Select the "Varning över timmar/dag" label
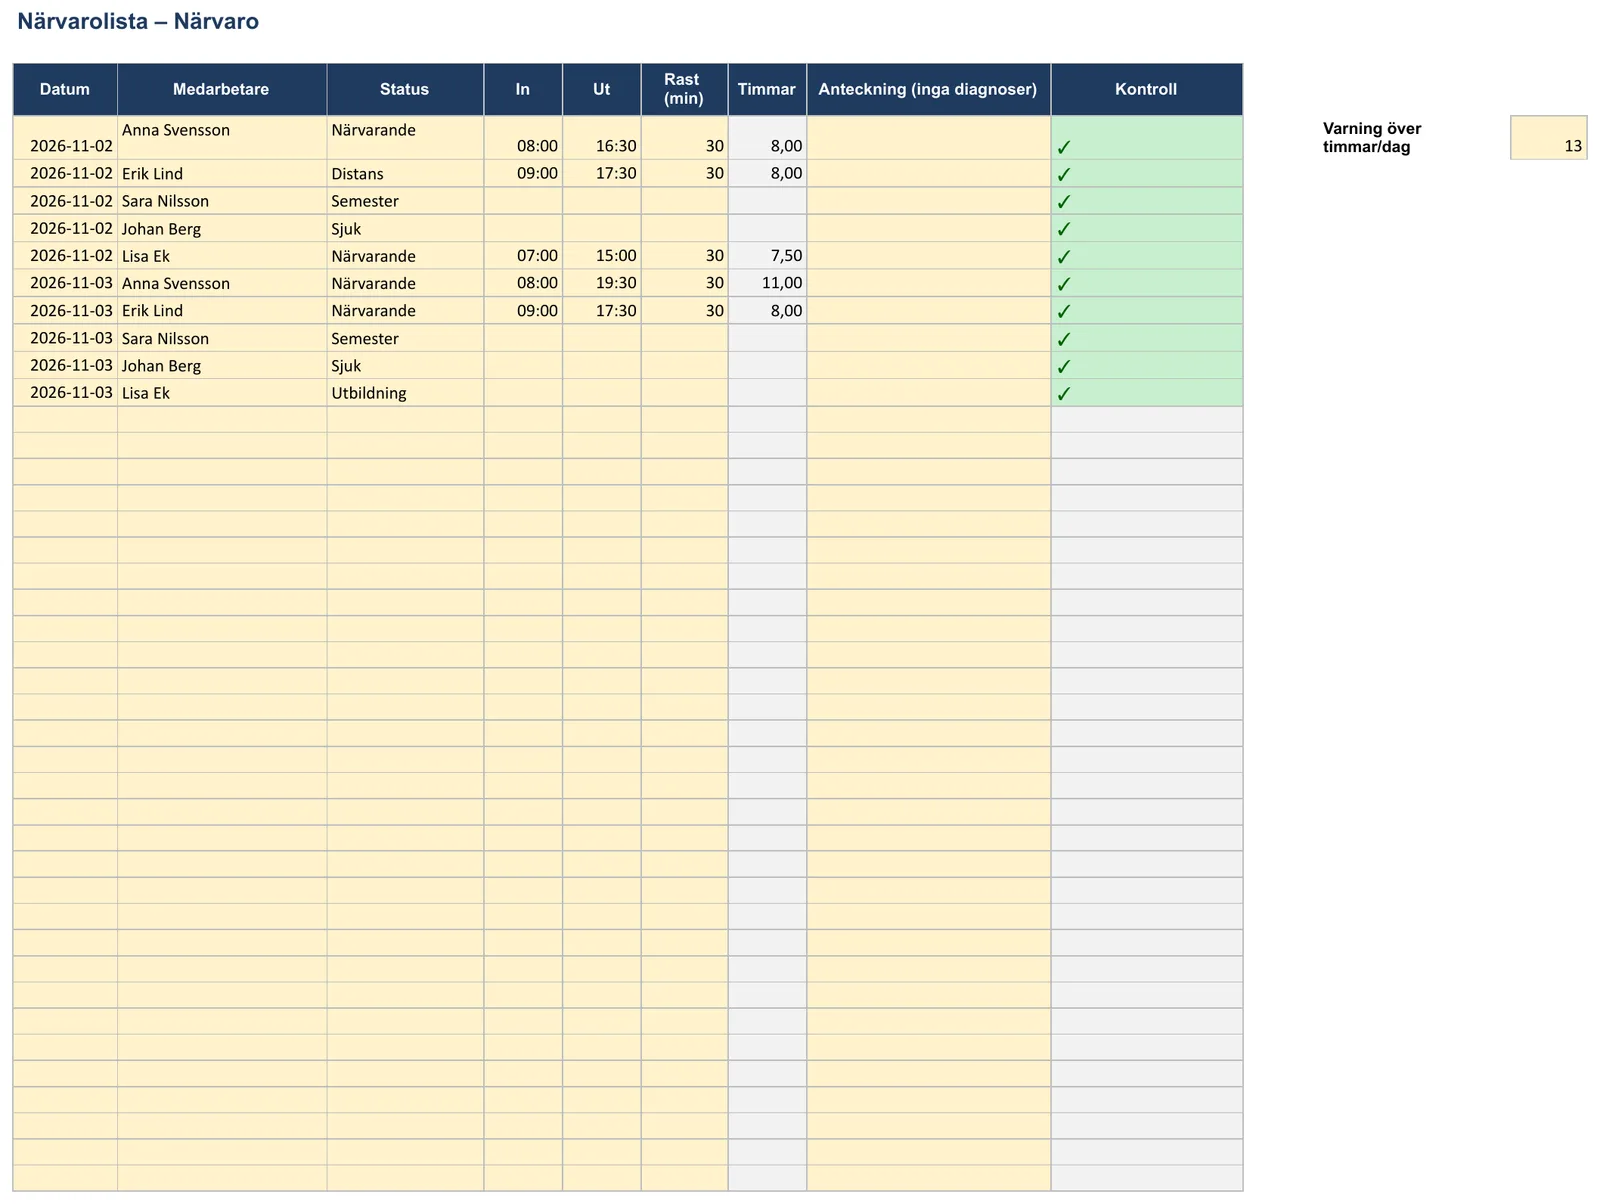The width and height of the screenshot is (1600, 1204). pyautogui.click(x=1372, y=137)
